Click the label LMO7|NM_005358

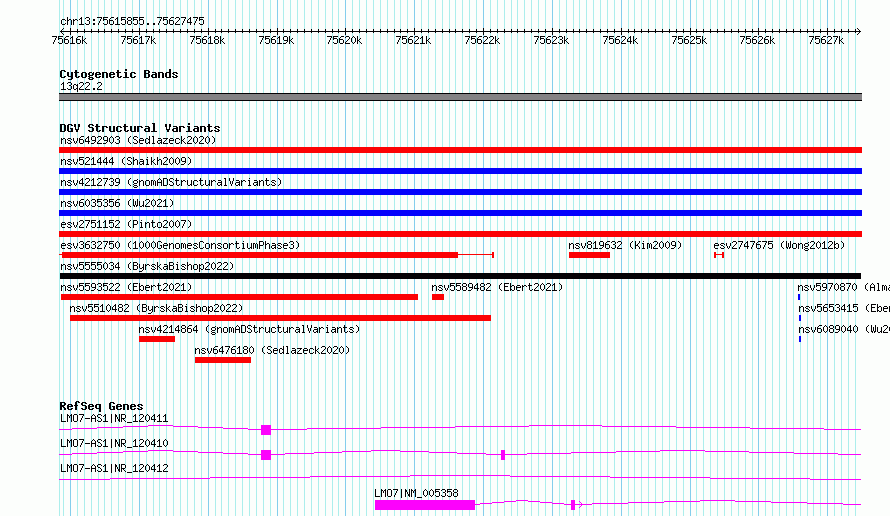(x=416, y=493)
